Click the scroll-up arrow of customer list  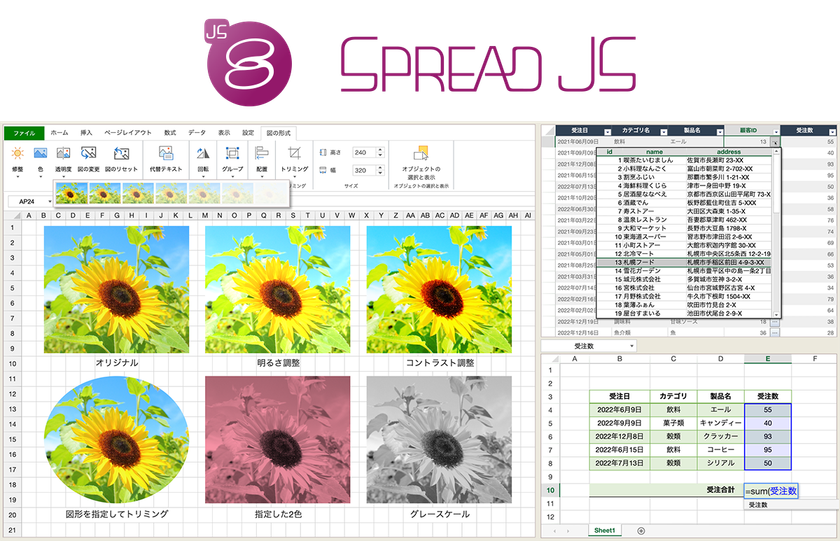click(776, 152)
